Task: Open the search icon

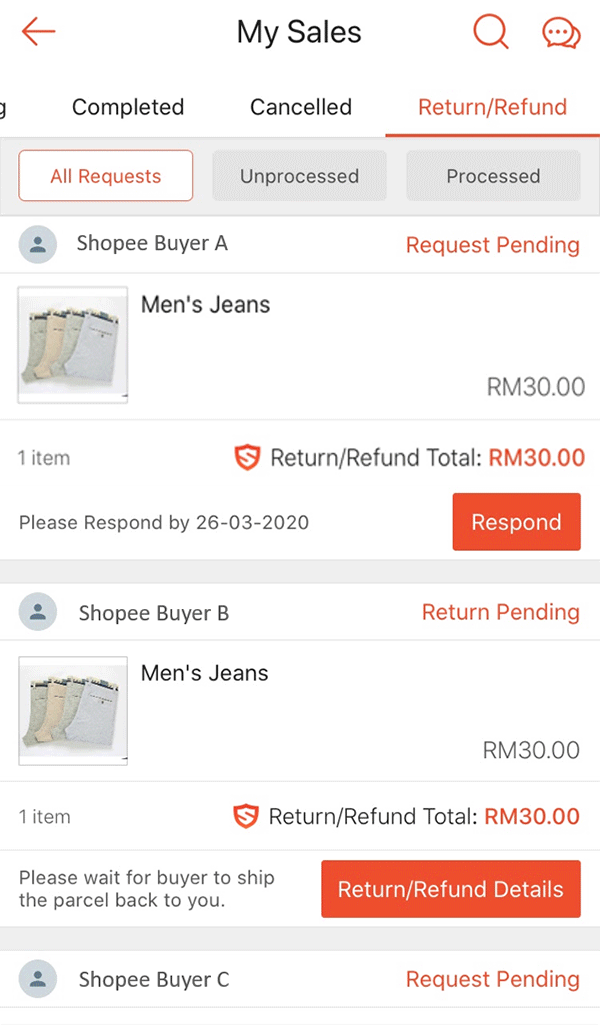Action: tap(490, 32)
